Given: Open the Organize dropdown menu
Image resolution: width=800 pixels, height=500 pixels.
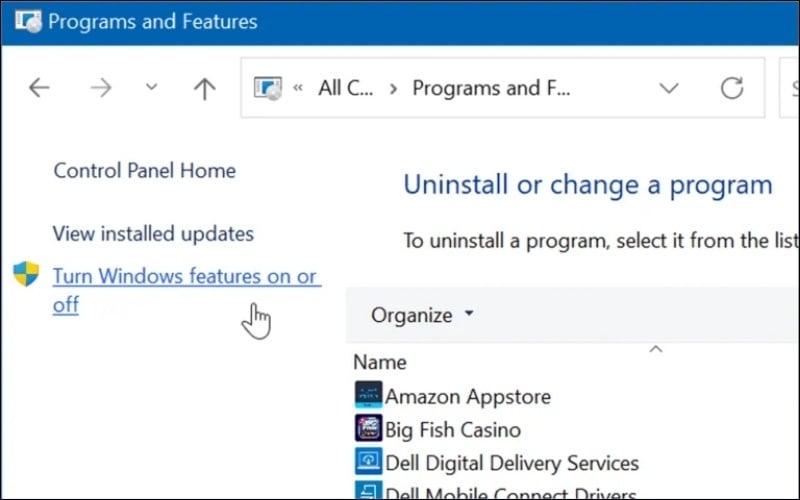Looking at the screenshot, I should pyautogui.click(x=423, y=315).
